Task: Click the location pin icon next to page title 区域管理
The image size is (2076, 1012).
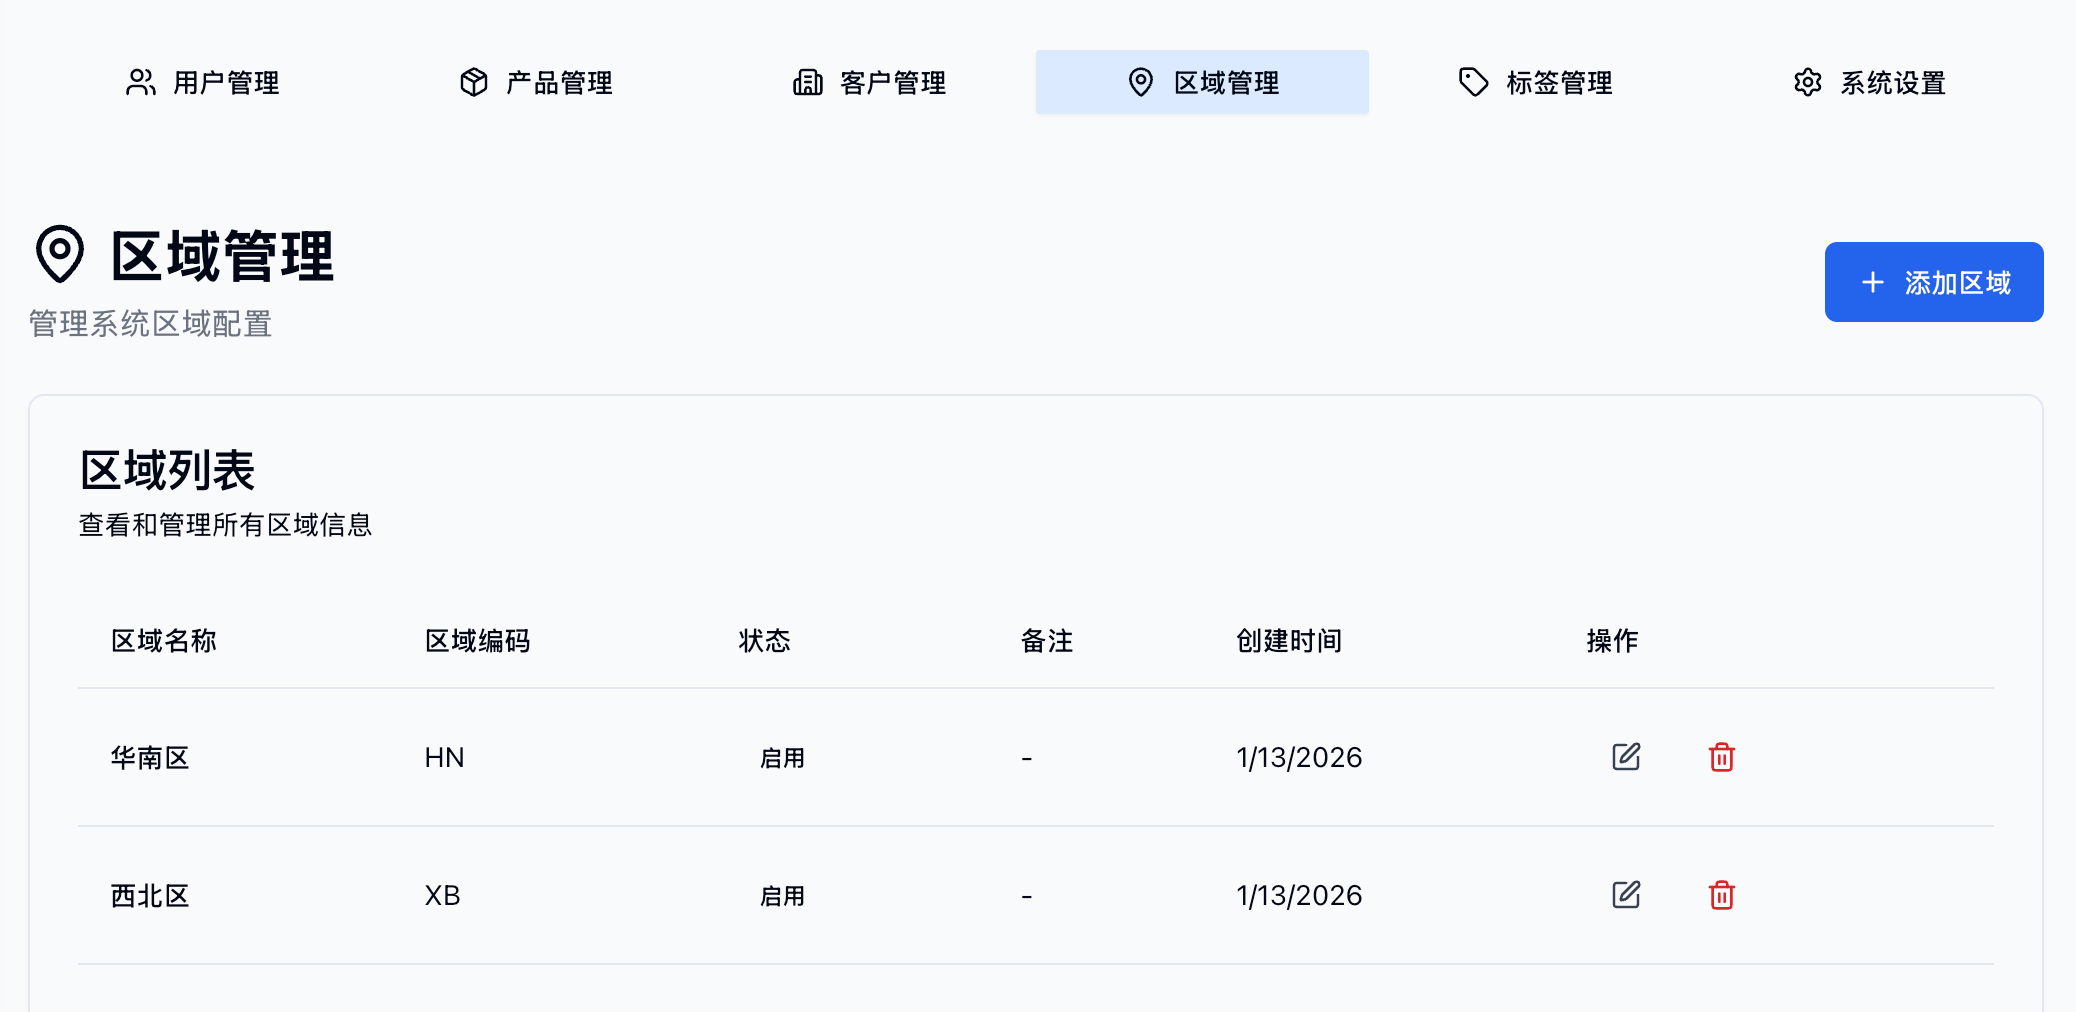Action: click(x=57, y=256)
